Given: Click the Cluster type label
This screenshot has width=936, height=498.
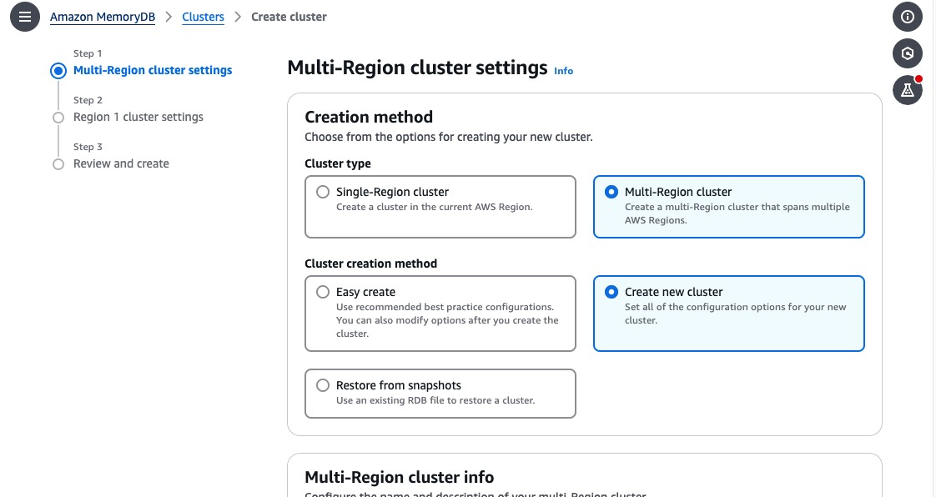Looking at the screenshot, I should [x=337, y=164].
